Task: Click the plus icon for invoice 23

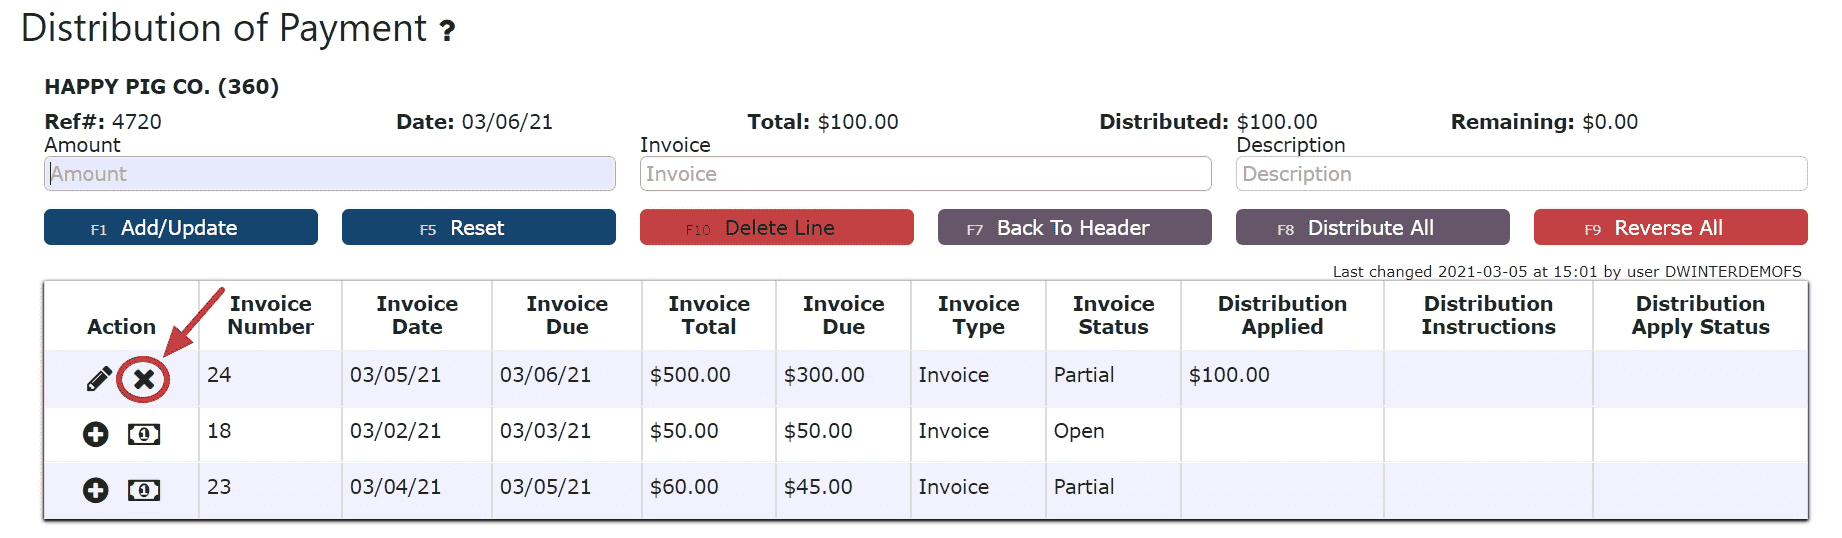Action: click(96, 490)
